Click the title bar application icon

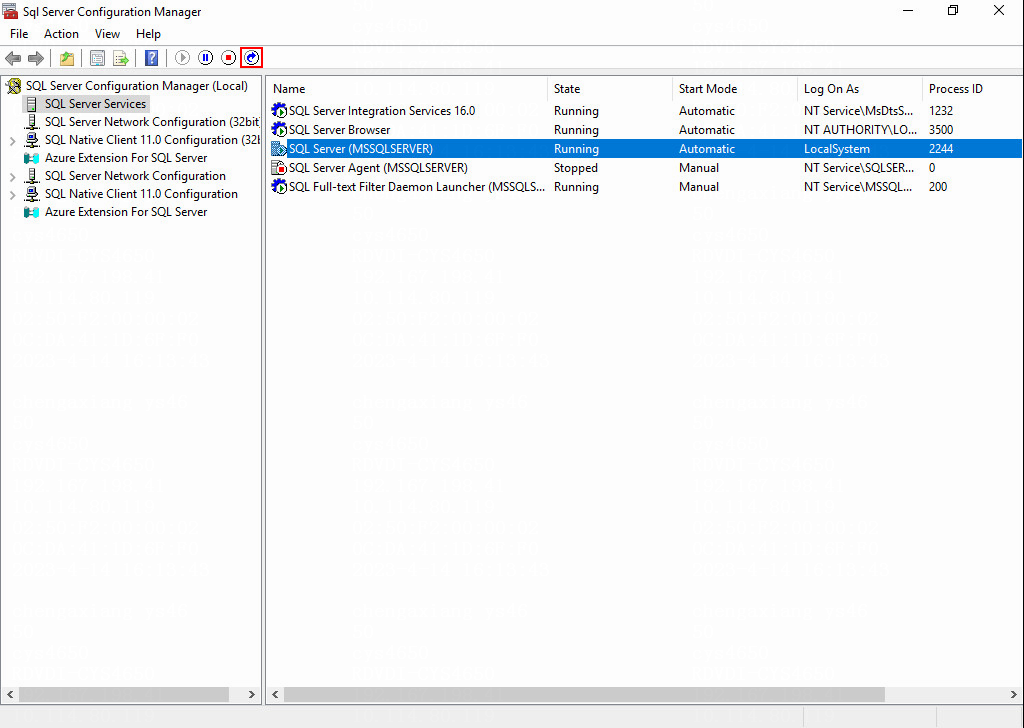click(10, 11)
